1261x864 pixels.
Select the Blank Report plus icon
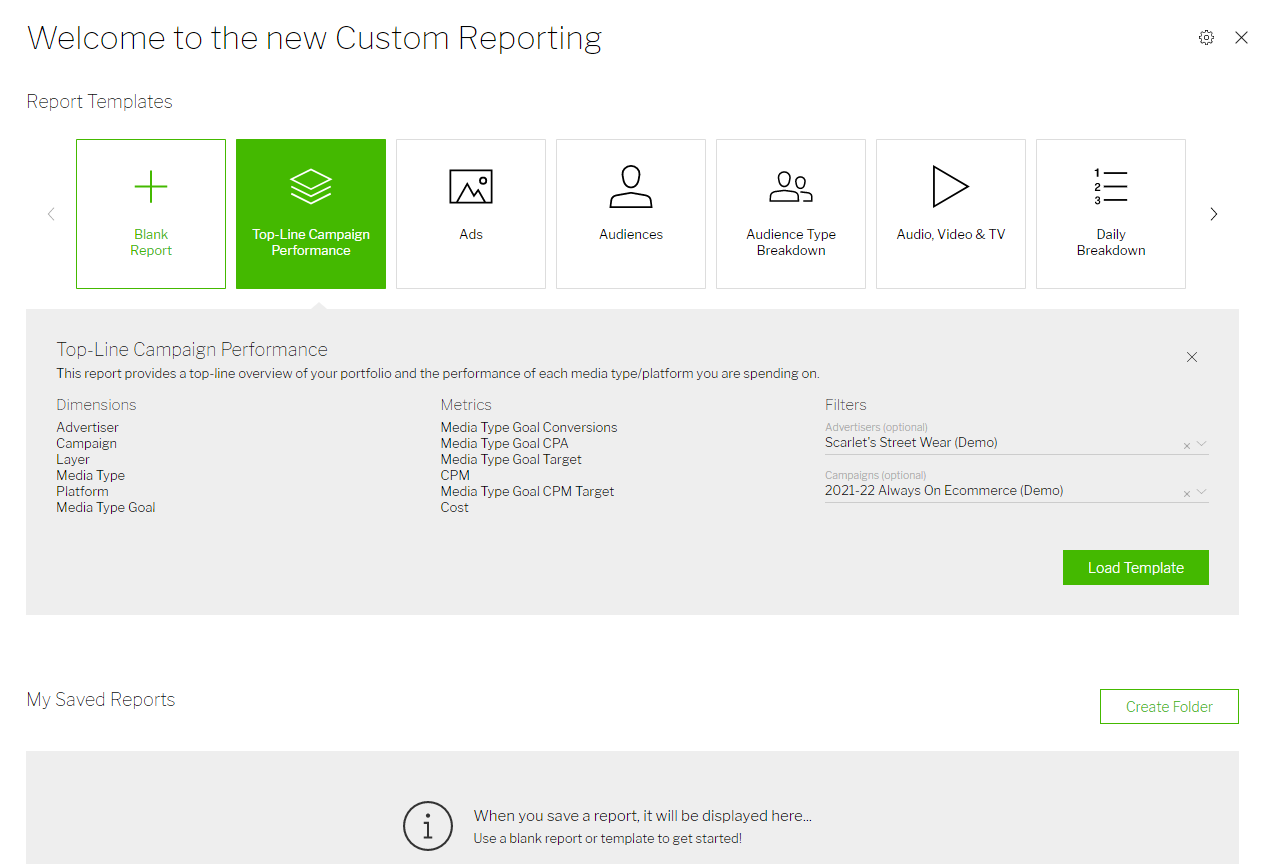click(x=151, y=187)
